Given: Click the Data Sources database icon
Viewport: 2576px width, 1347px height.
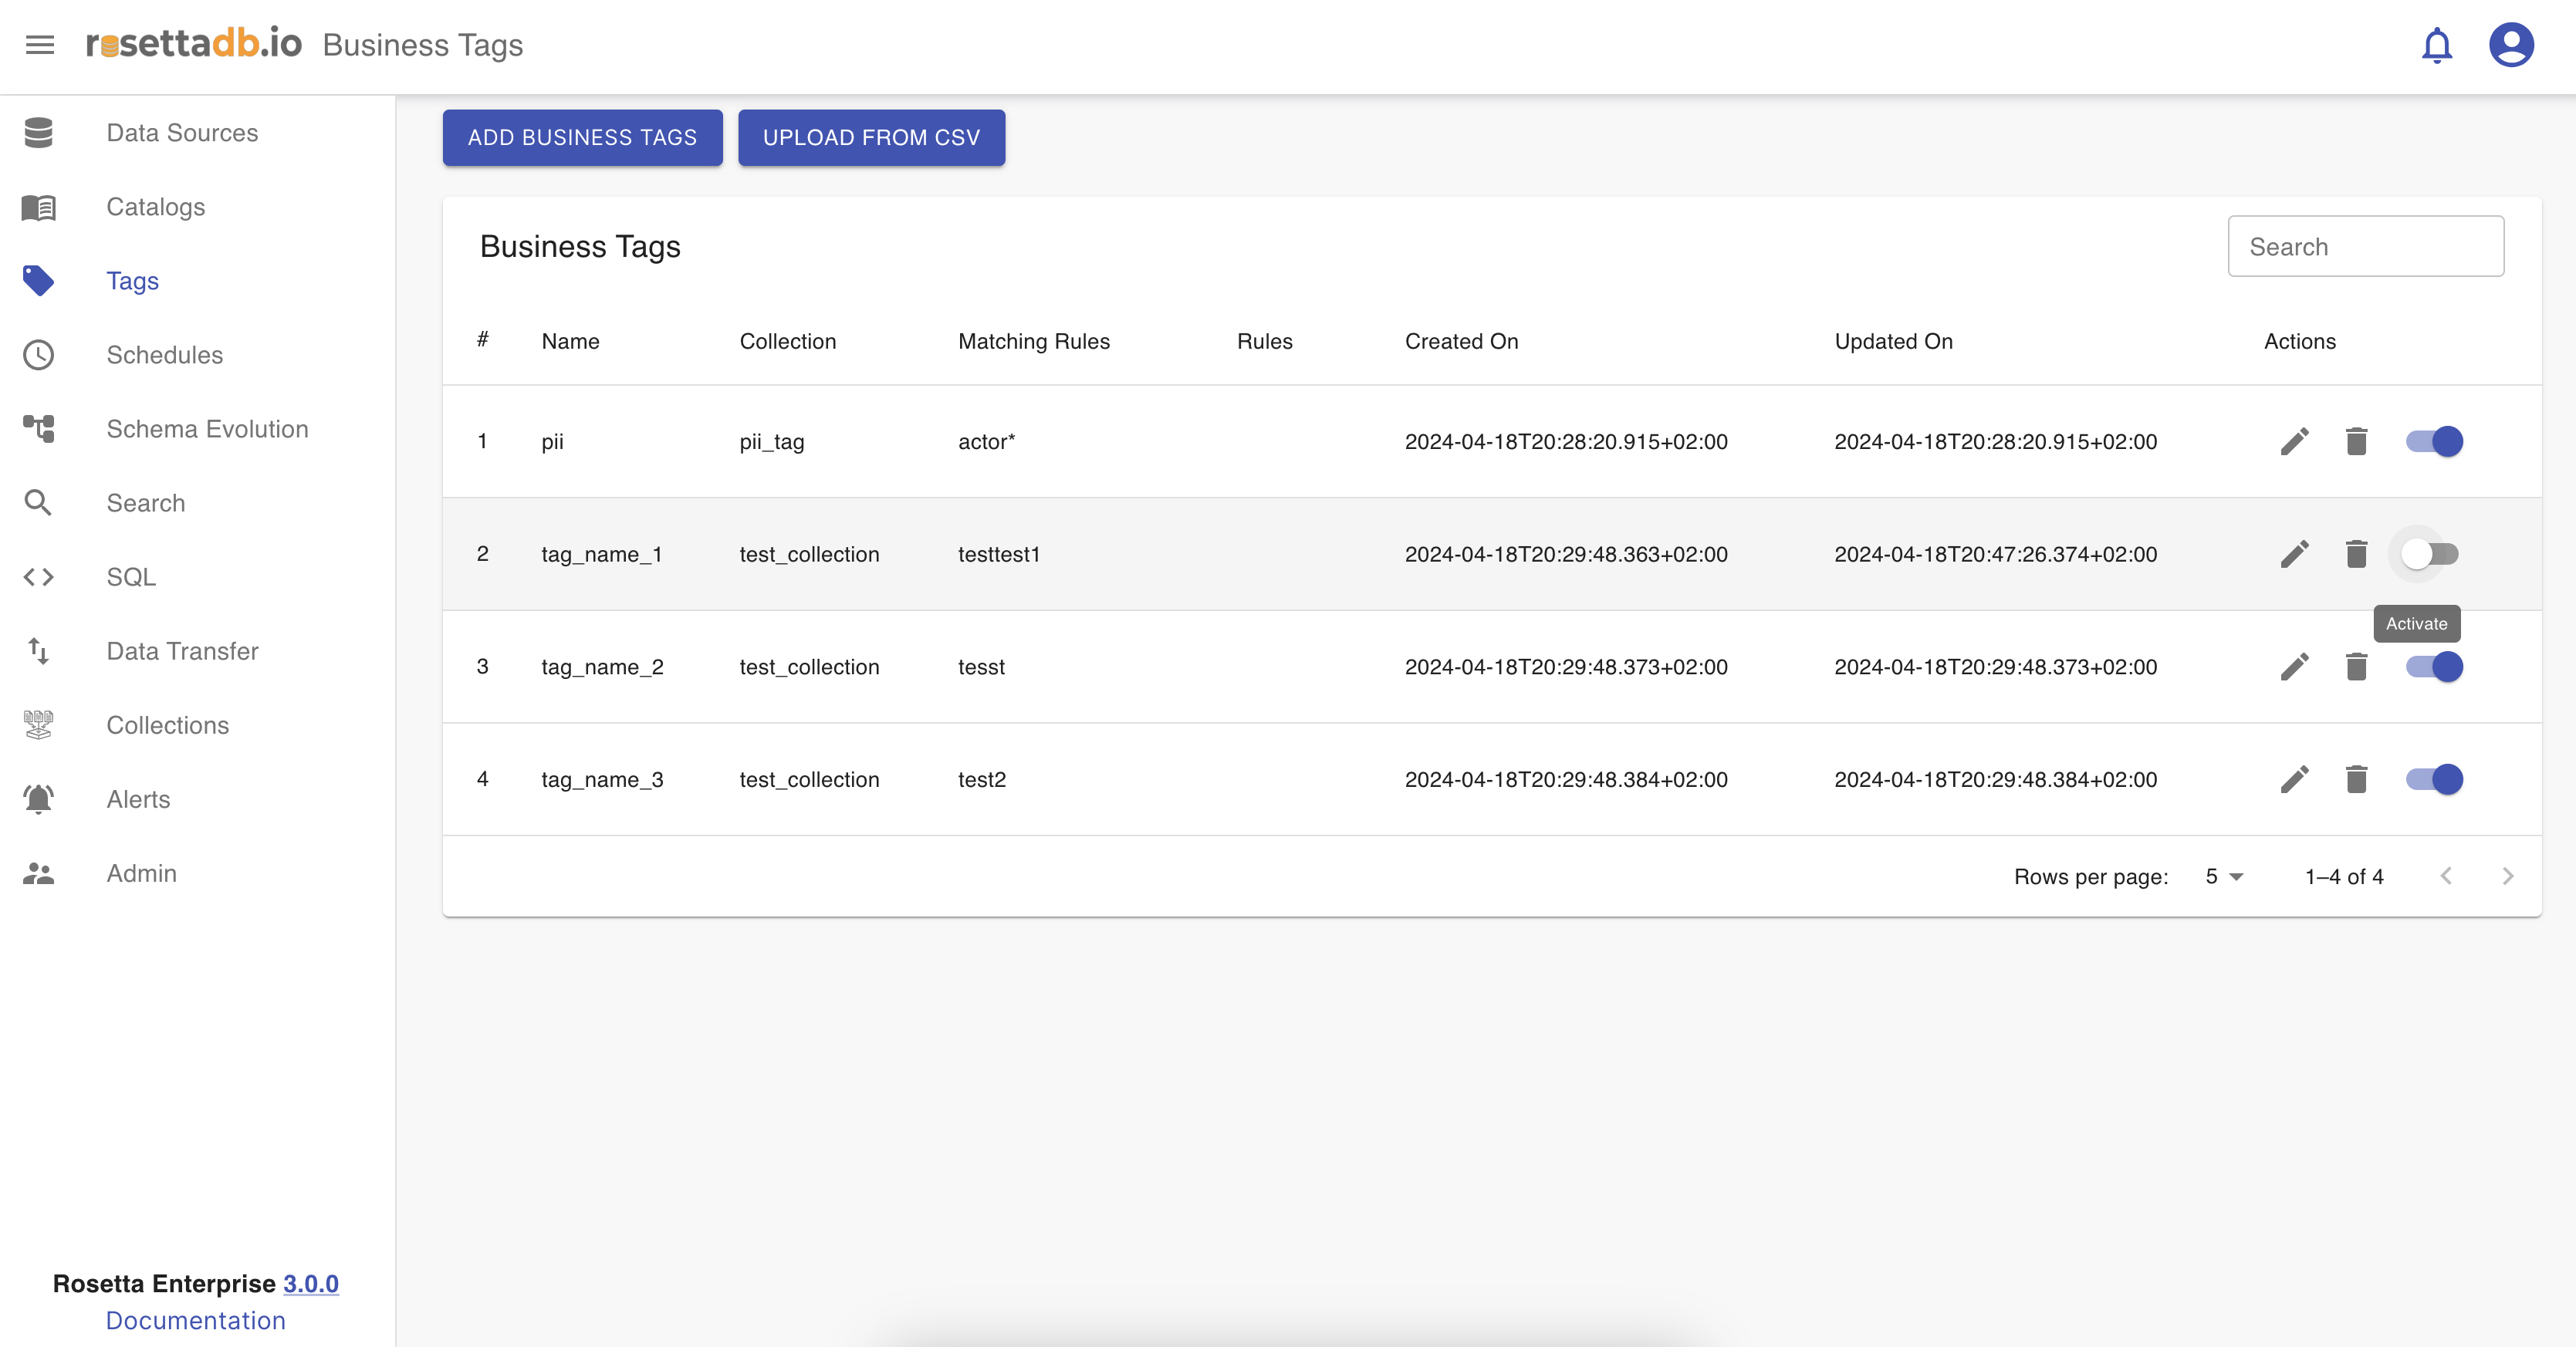Looking at the screenshot, I should point(39,133).
